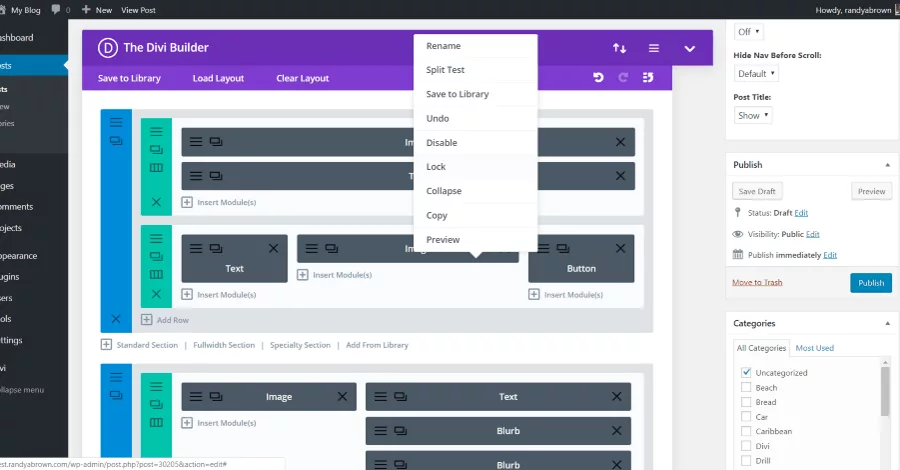Clone the second green row icon
Screen dimensions: 900x470
pyautogui.click(x=156, y=256)
